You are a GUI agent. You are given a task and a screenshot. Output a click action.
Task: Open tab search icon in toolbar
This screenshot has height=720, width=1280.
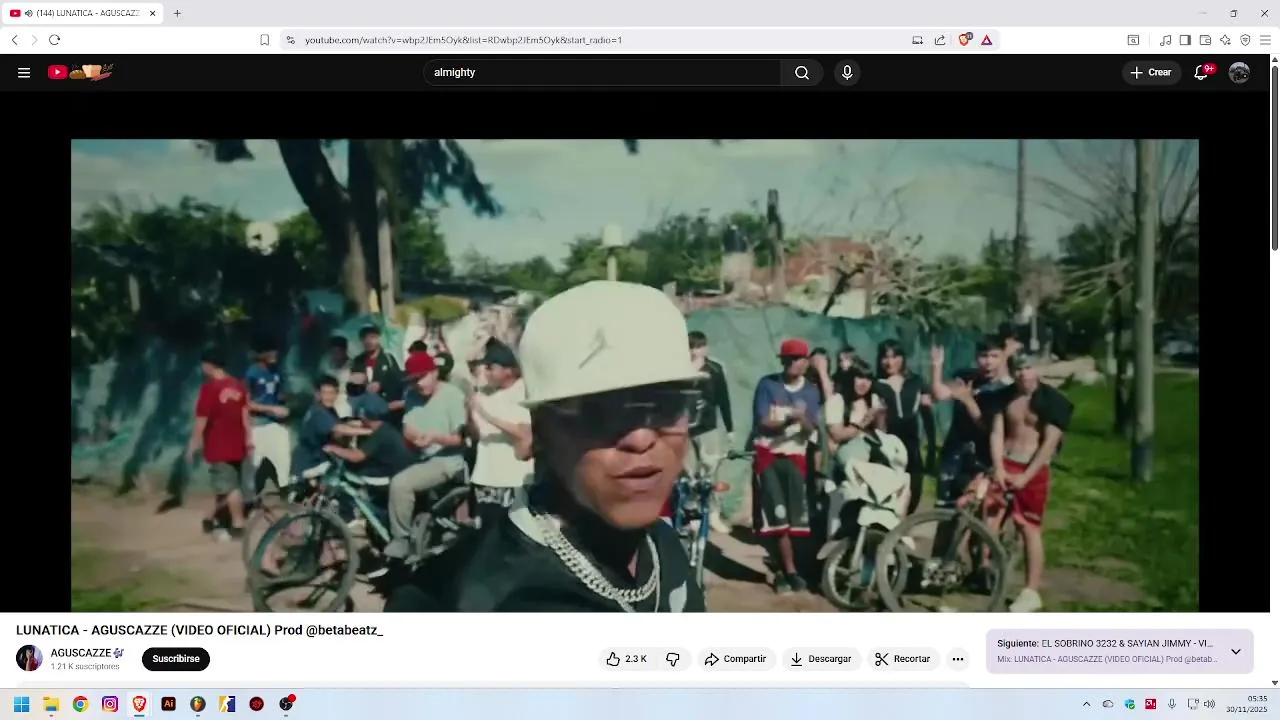click(x=1133, y=40)
